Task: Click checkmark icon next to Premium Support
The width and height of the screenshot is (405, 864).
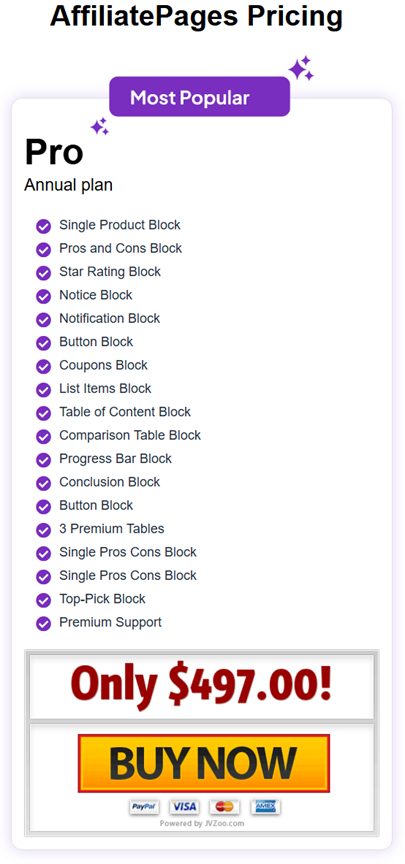Action: point(44,623)
